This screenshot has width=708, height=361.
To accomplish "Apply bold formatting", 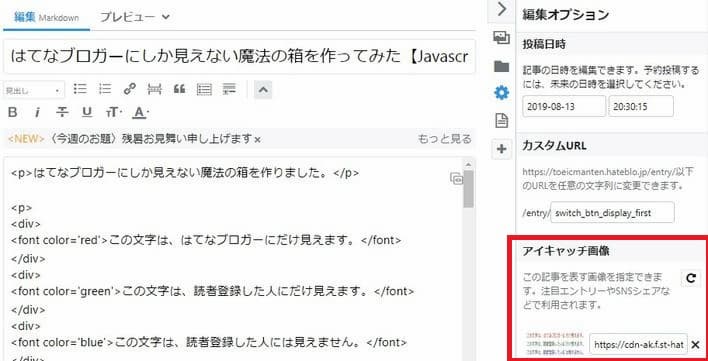I will 13,112.
